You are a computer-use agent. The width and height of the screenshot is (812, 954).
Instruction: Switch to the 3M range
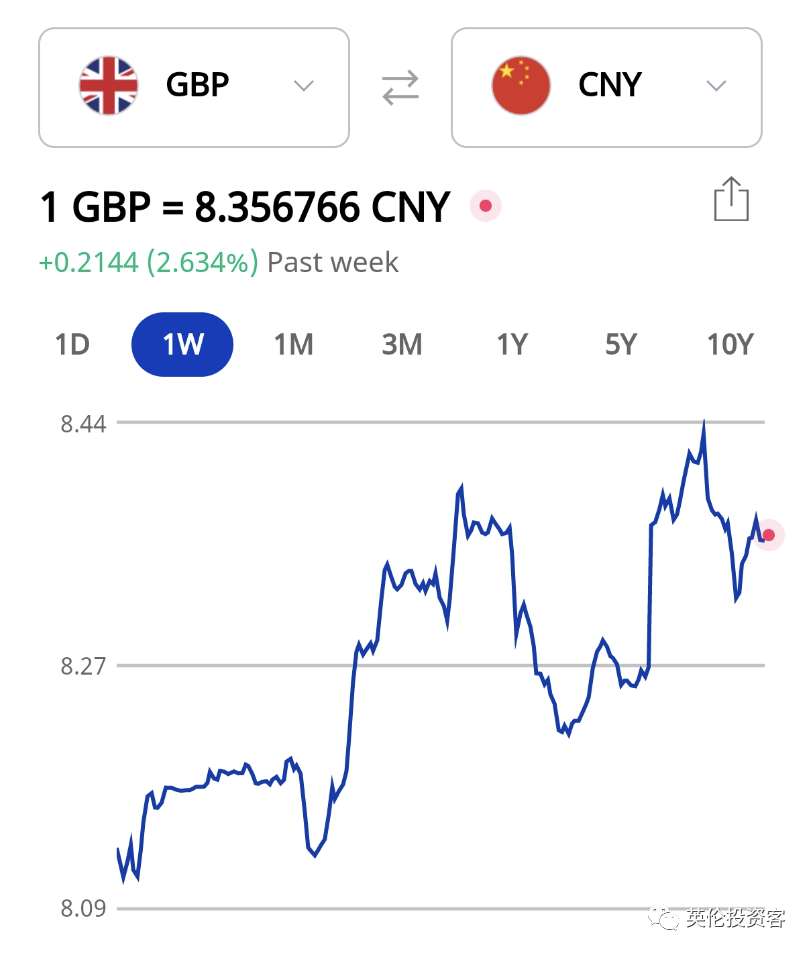click(401, 344)
